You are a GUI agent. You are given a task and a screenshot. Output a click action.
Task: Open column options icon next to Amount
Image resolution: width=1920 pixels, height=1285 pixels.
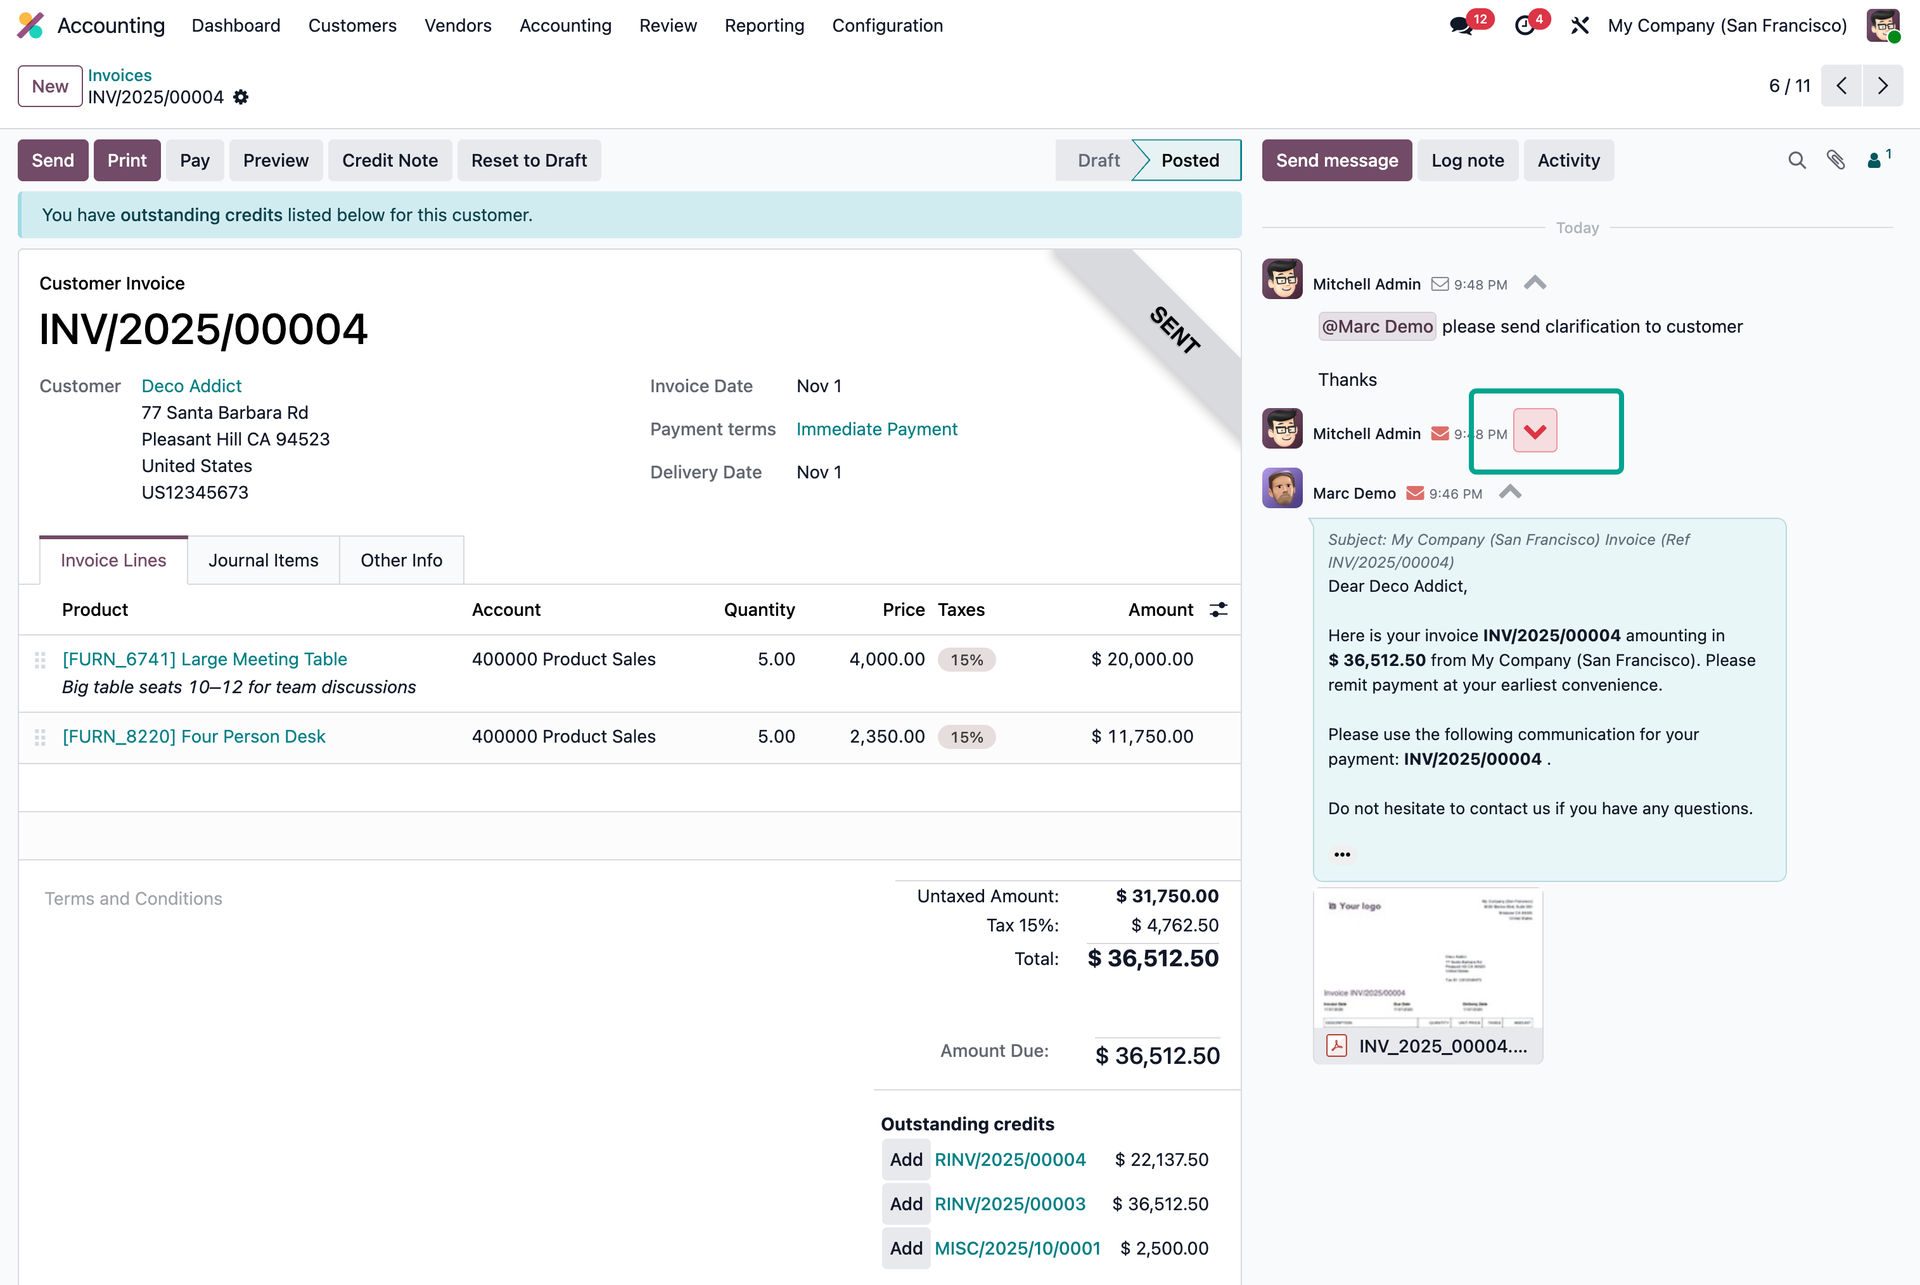click(x=1218, y=610)
